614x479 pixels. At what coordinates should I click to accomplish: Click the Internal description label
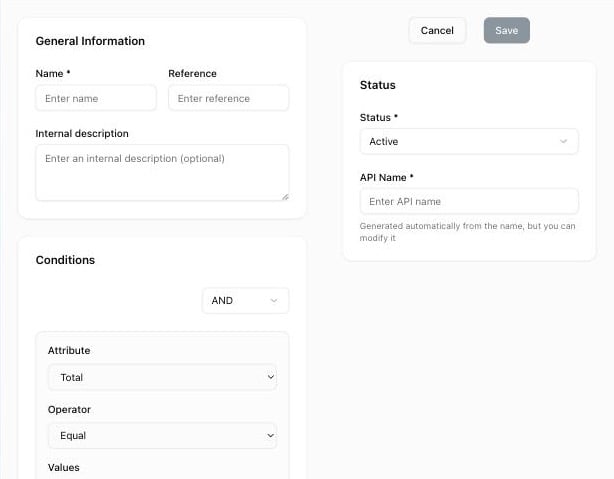(x=82, y=134)
